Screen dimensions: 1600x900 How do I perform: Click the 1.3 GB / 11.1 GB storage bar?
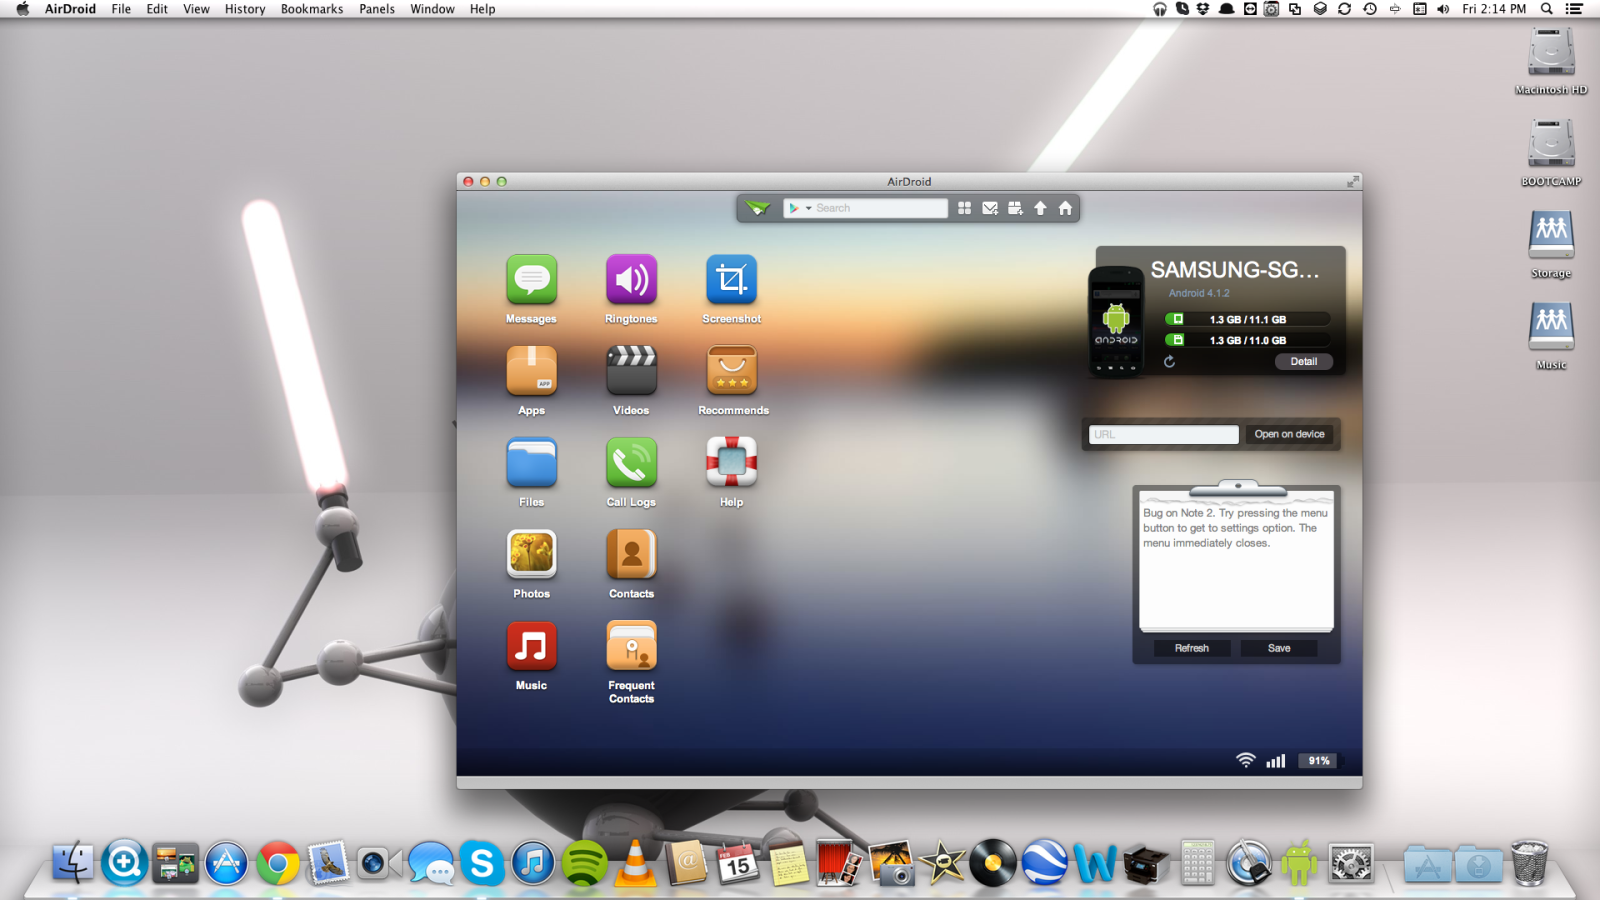pos(1247,319)
